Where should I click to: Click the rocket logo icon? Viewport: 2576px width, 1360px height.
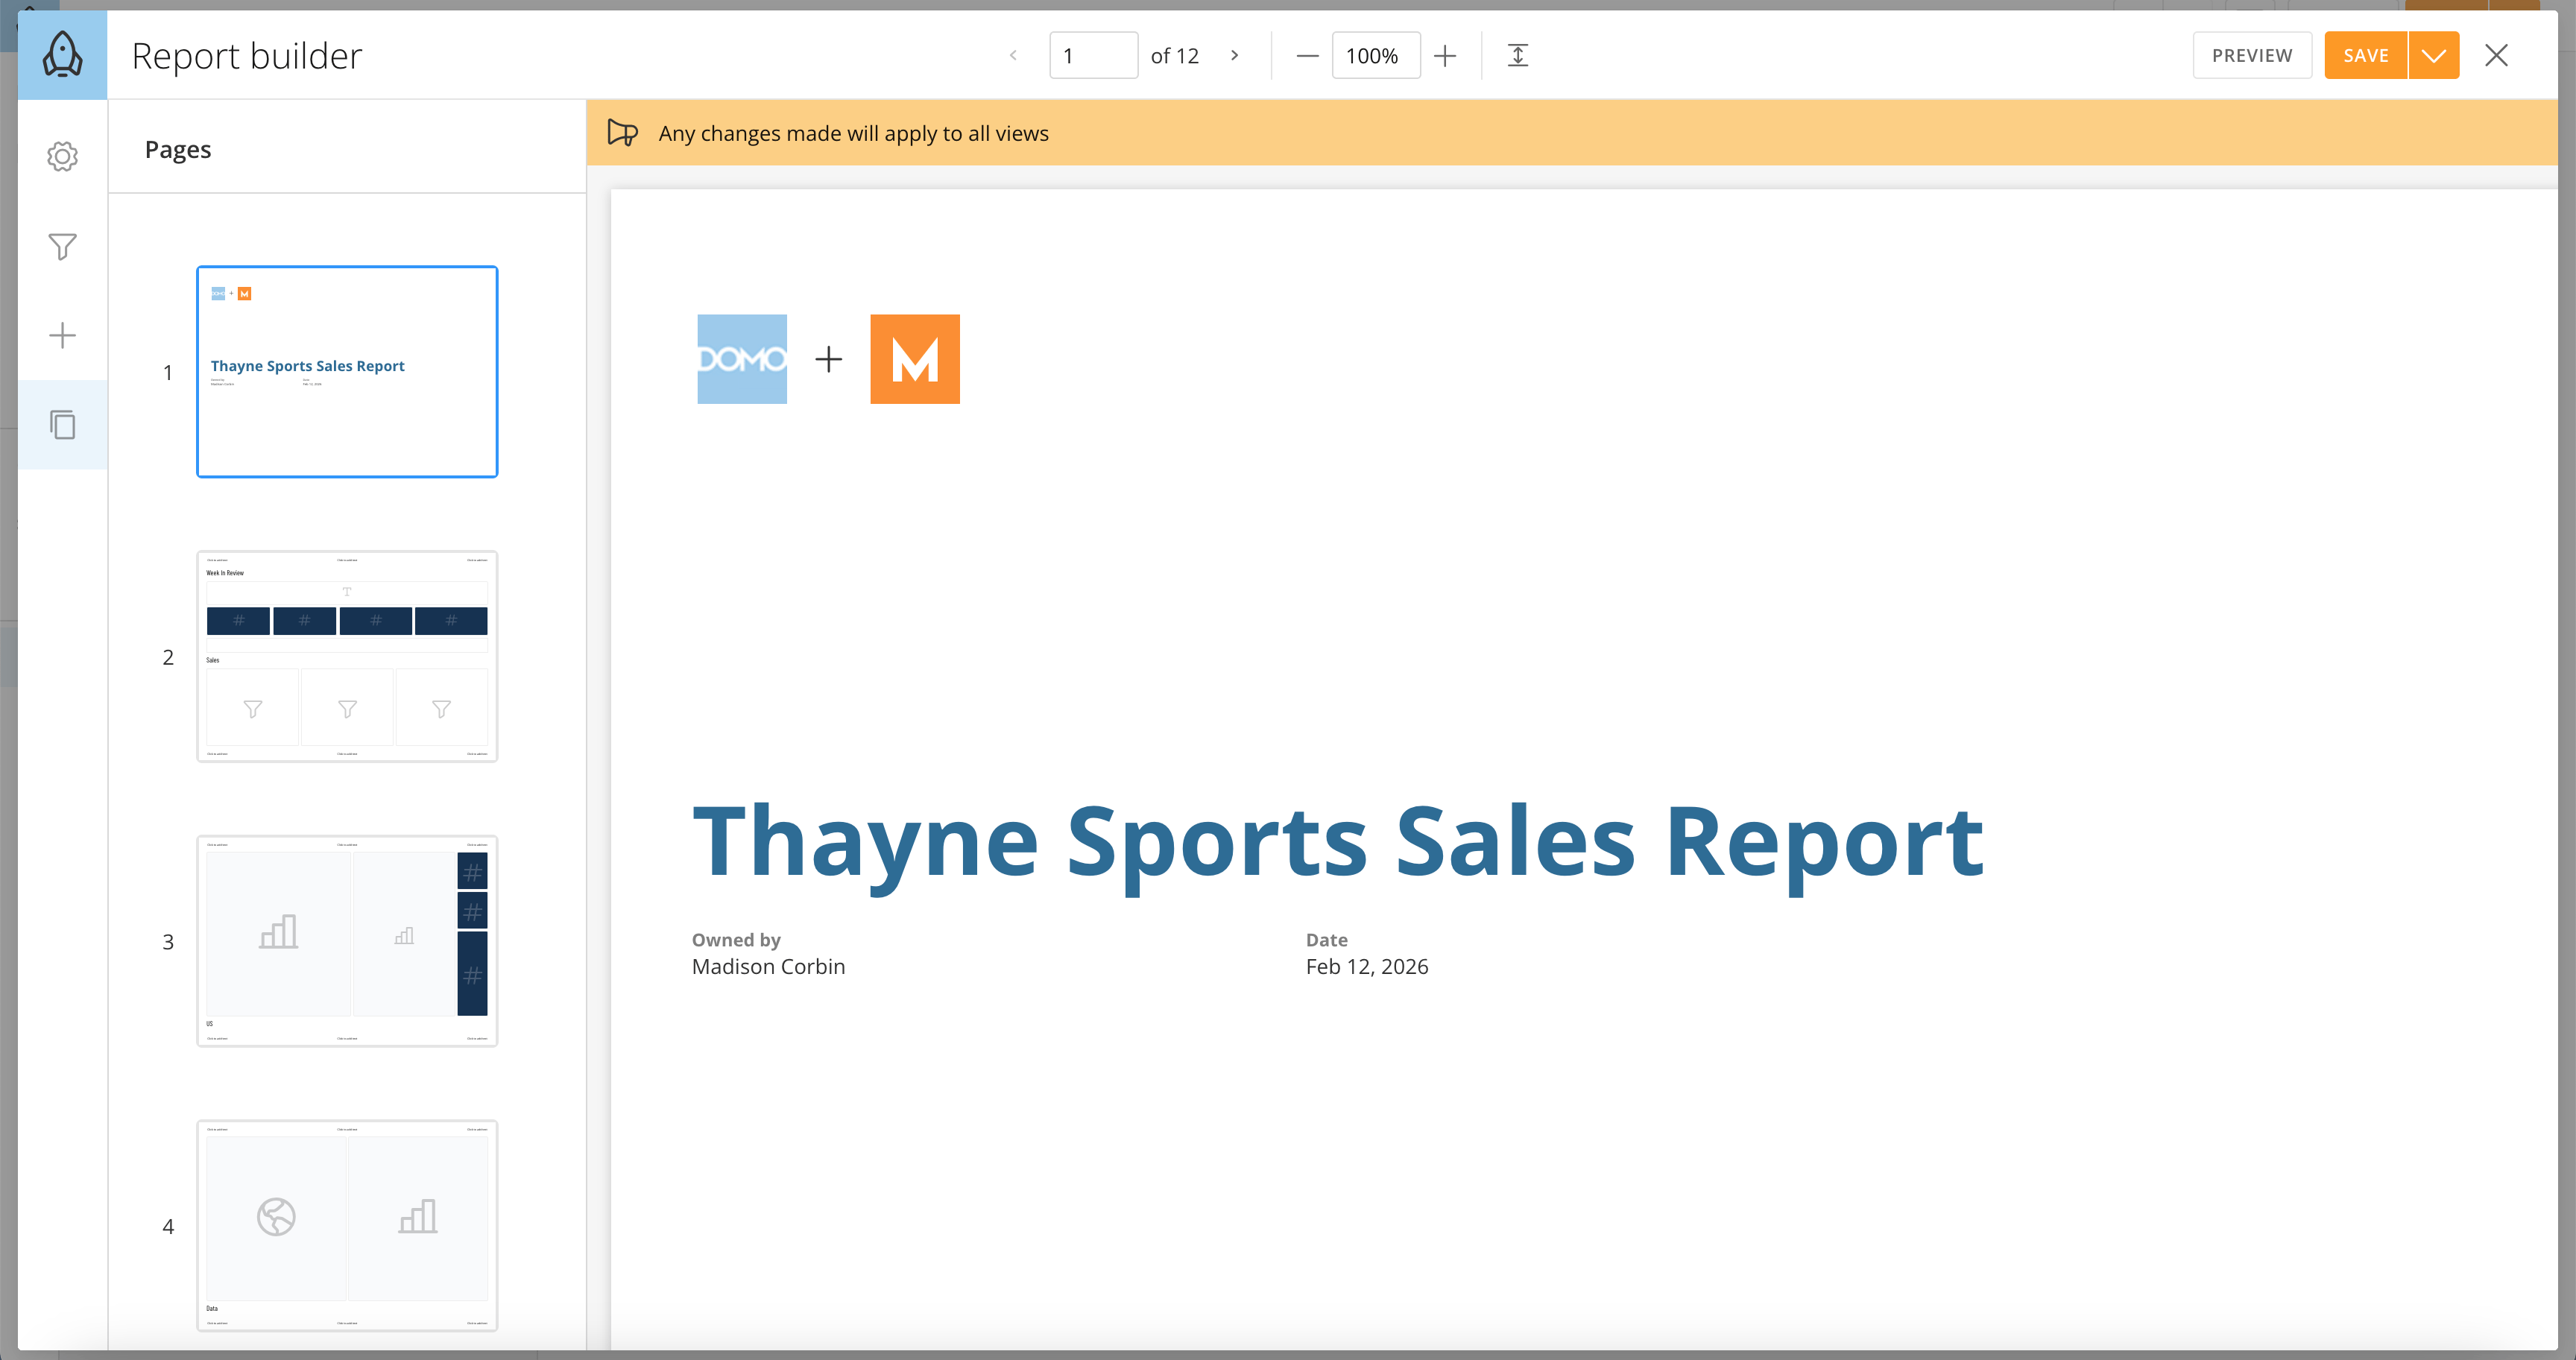tap(62, 55)
